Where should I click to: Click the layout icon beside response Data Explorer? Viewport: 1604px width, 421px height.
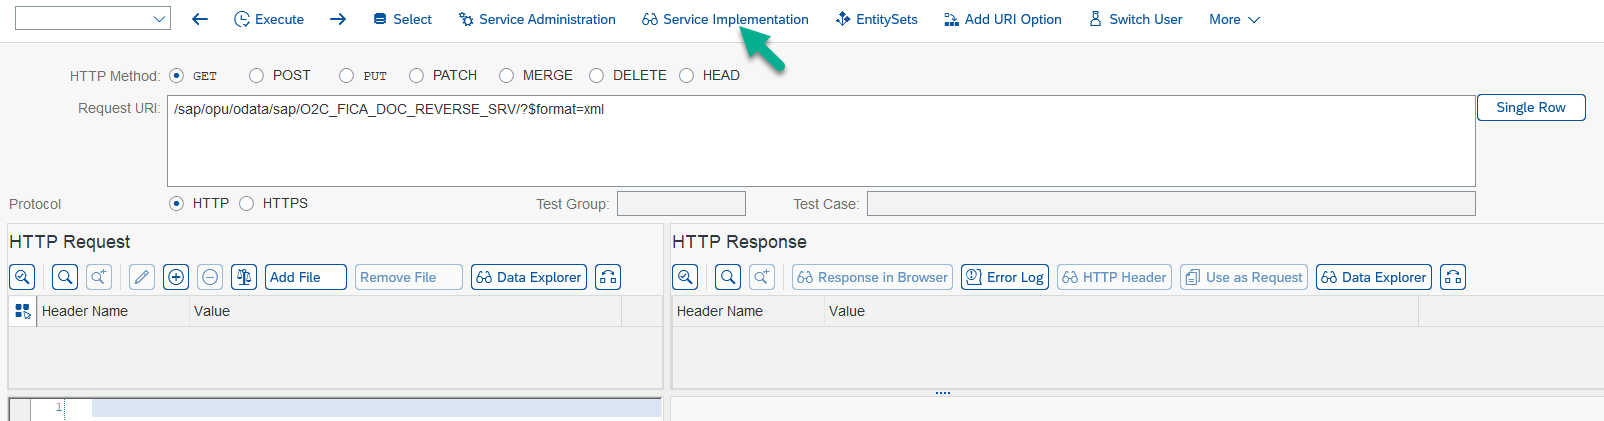tap(1453, 277)
